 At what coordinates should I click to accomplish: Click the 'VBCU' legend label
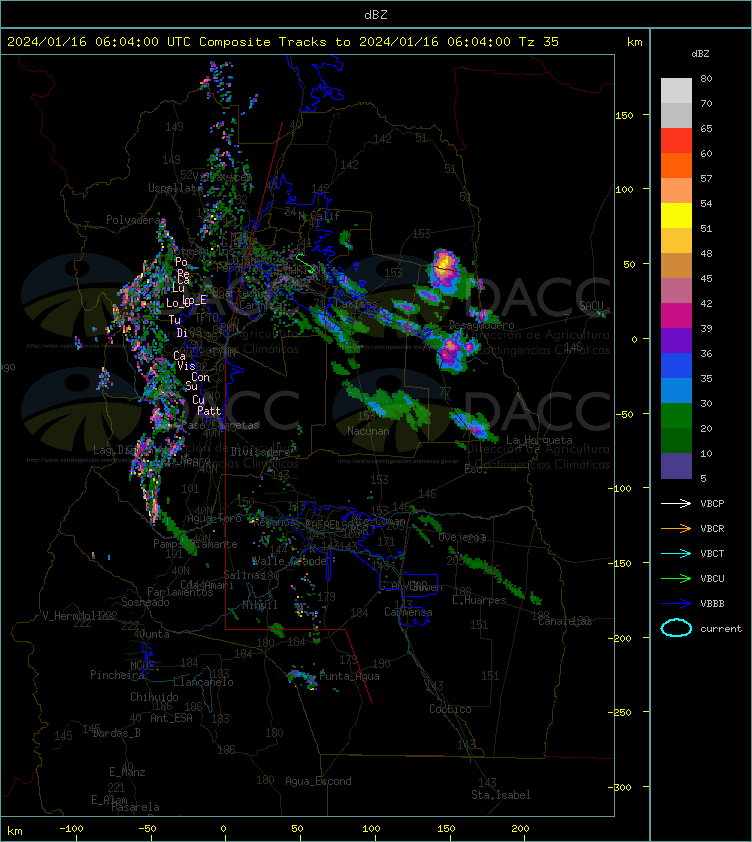[712, 578]
